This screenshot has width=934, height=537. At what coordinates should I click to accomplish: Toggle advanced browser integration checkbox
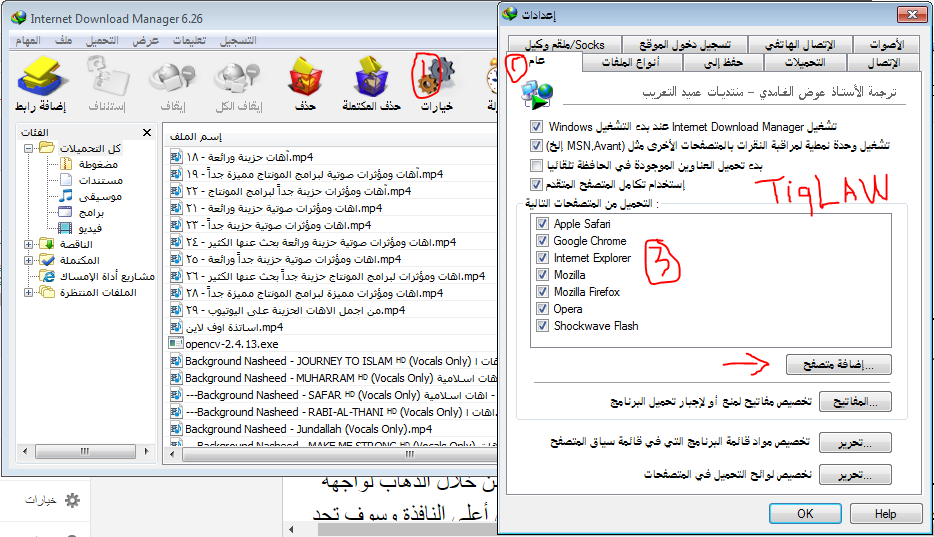[x=536, y=184]
